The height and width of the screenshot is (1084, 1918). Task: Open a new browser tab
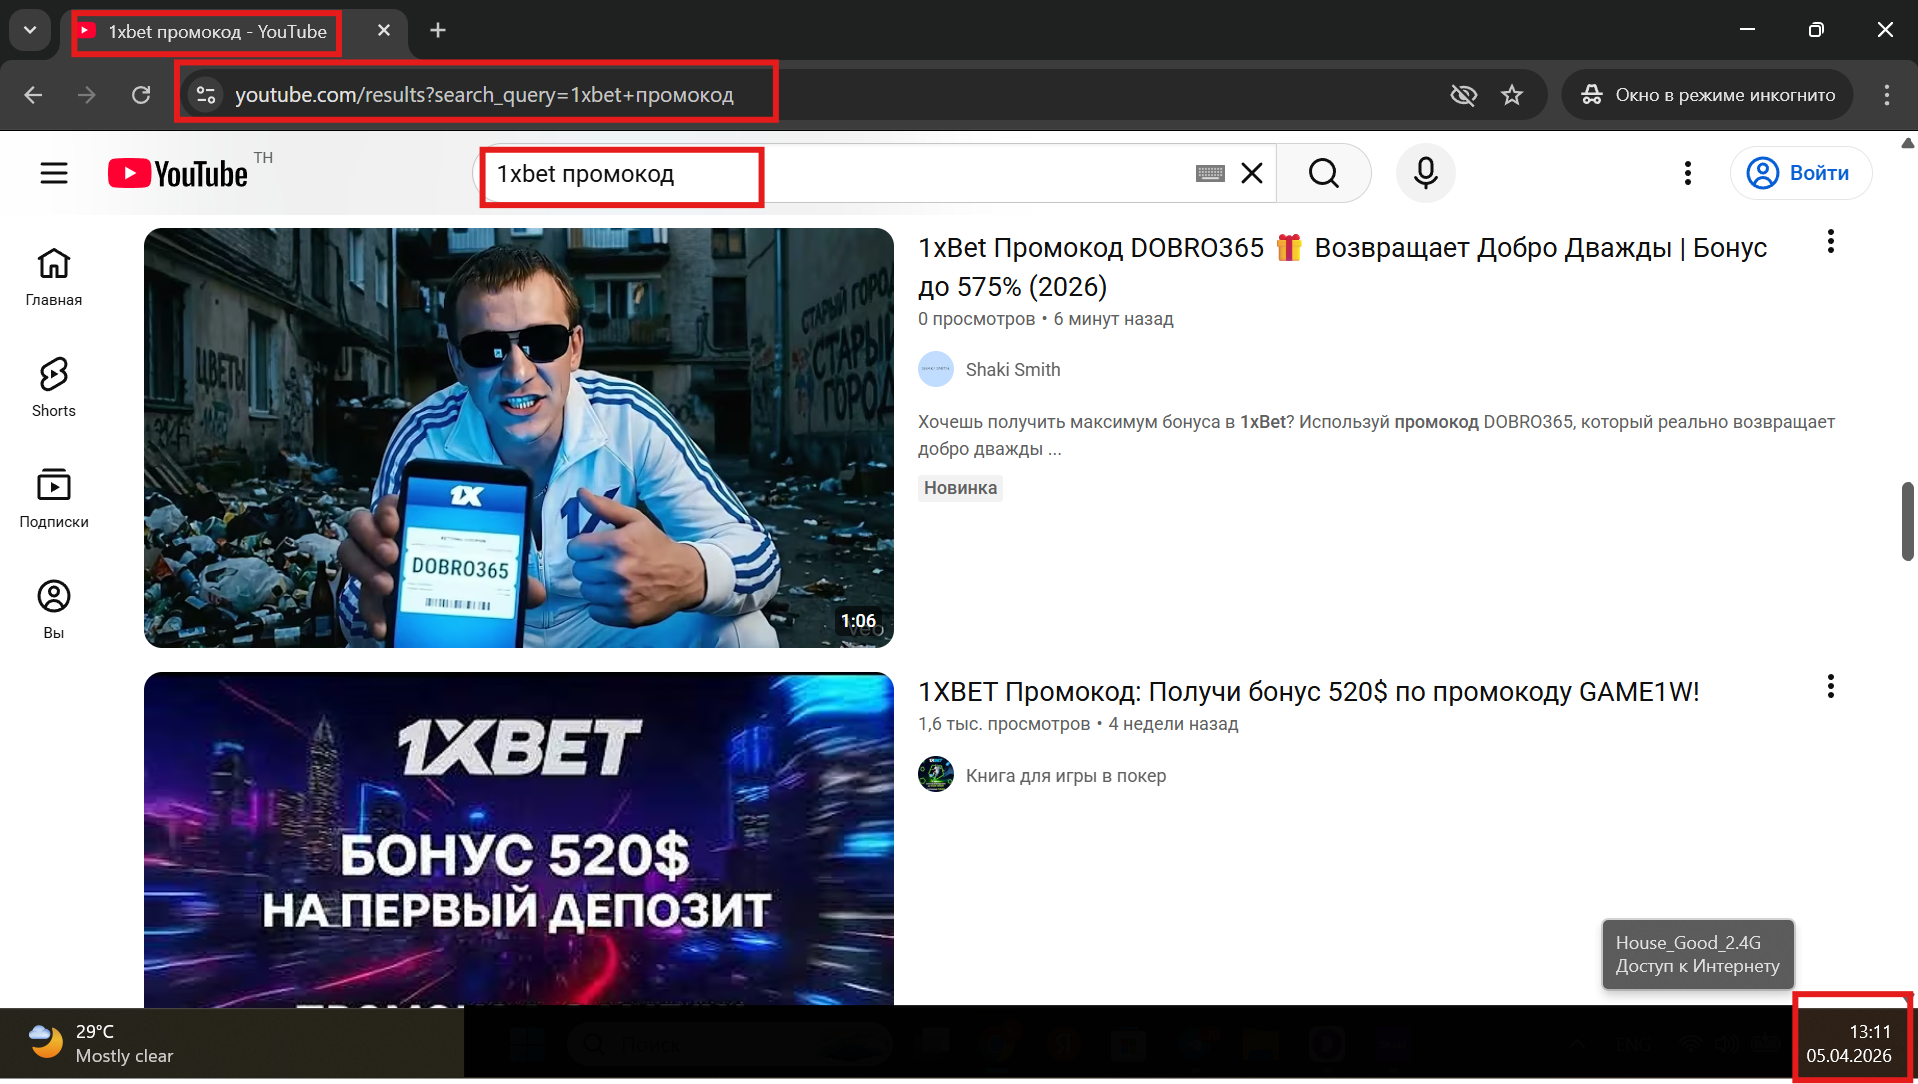(438, 31)
